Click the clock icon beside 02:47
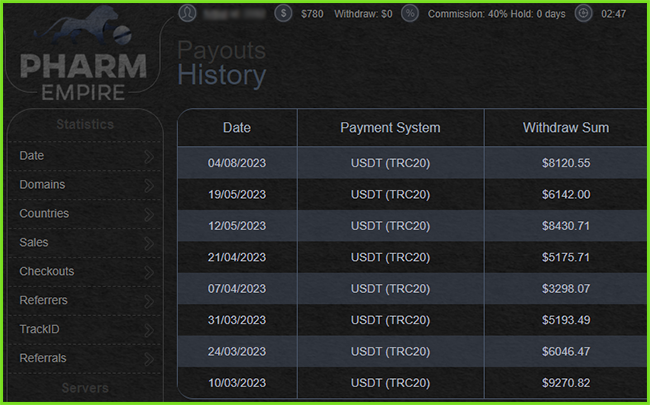The width and height of the screenshot is (650, 405). (584, 14)
